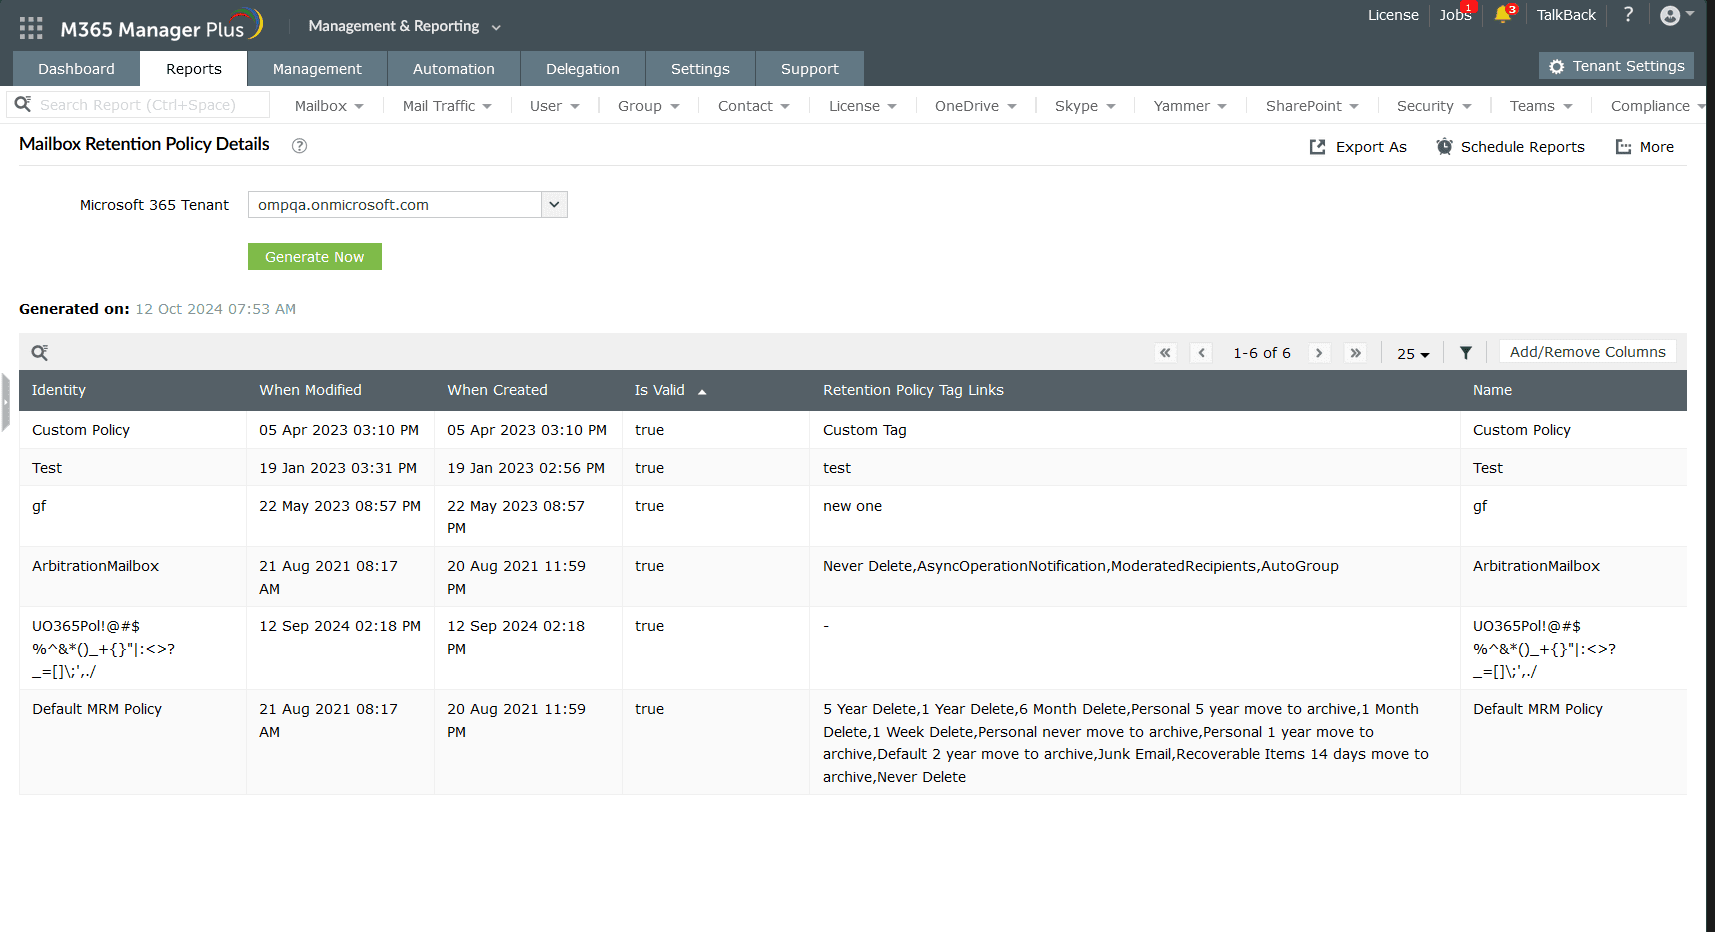This screenshot has width=1715, height=932.
Task: Click help icon beside Mailbox Retention Policy Details
Action: (x=298, y=146)
